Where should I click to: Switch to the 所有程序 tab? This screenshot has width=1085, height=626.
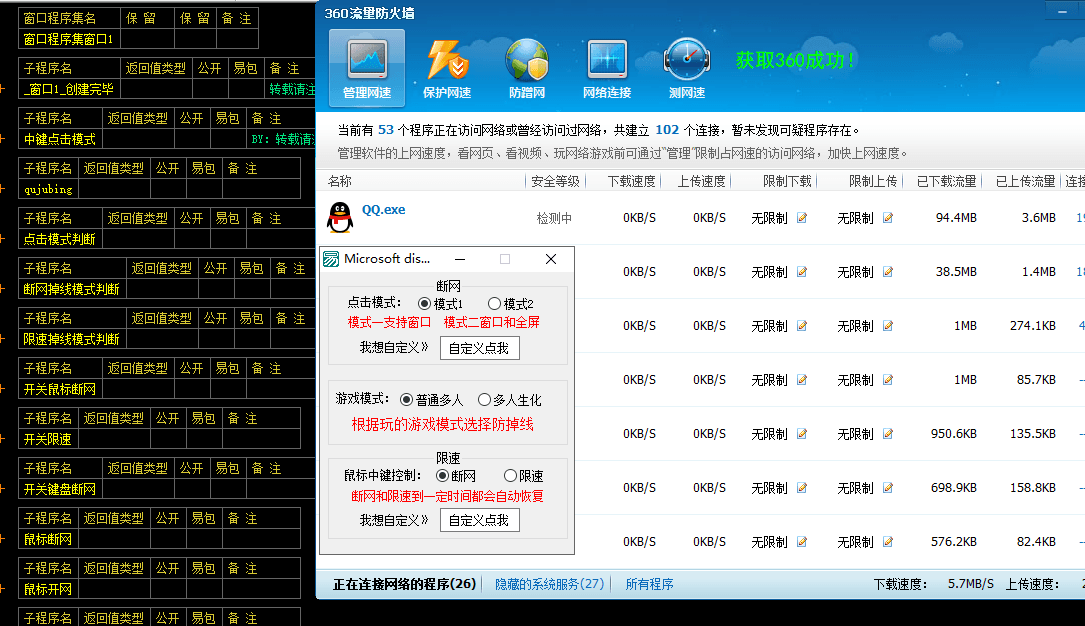pyautogui.click(x=648, y=583)
